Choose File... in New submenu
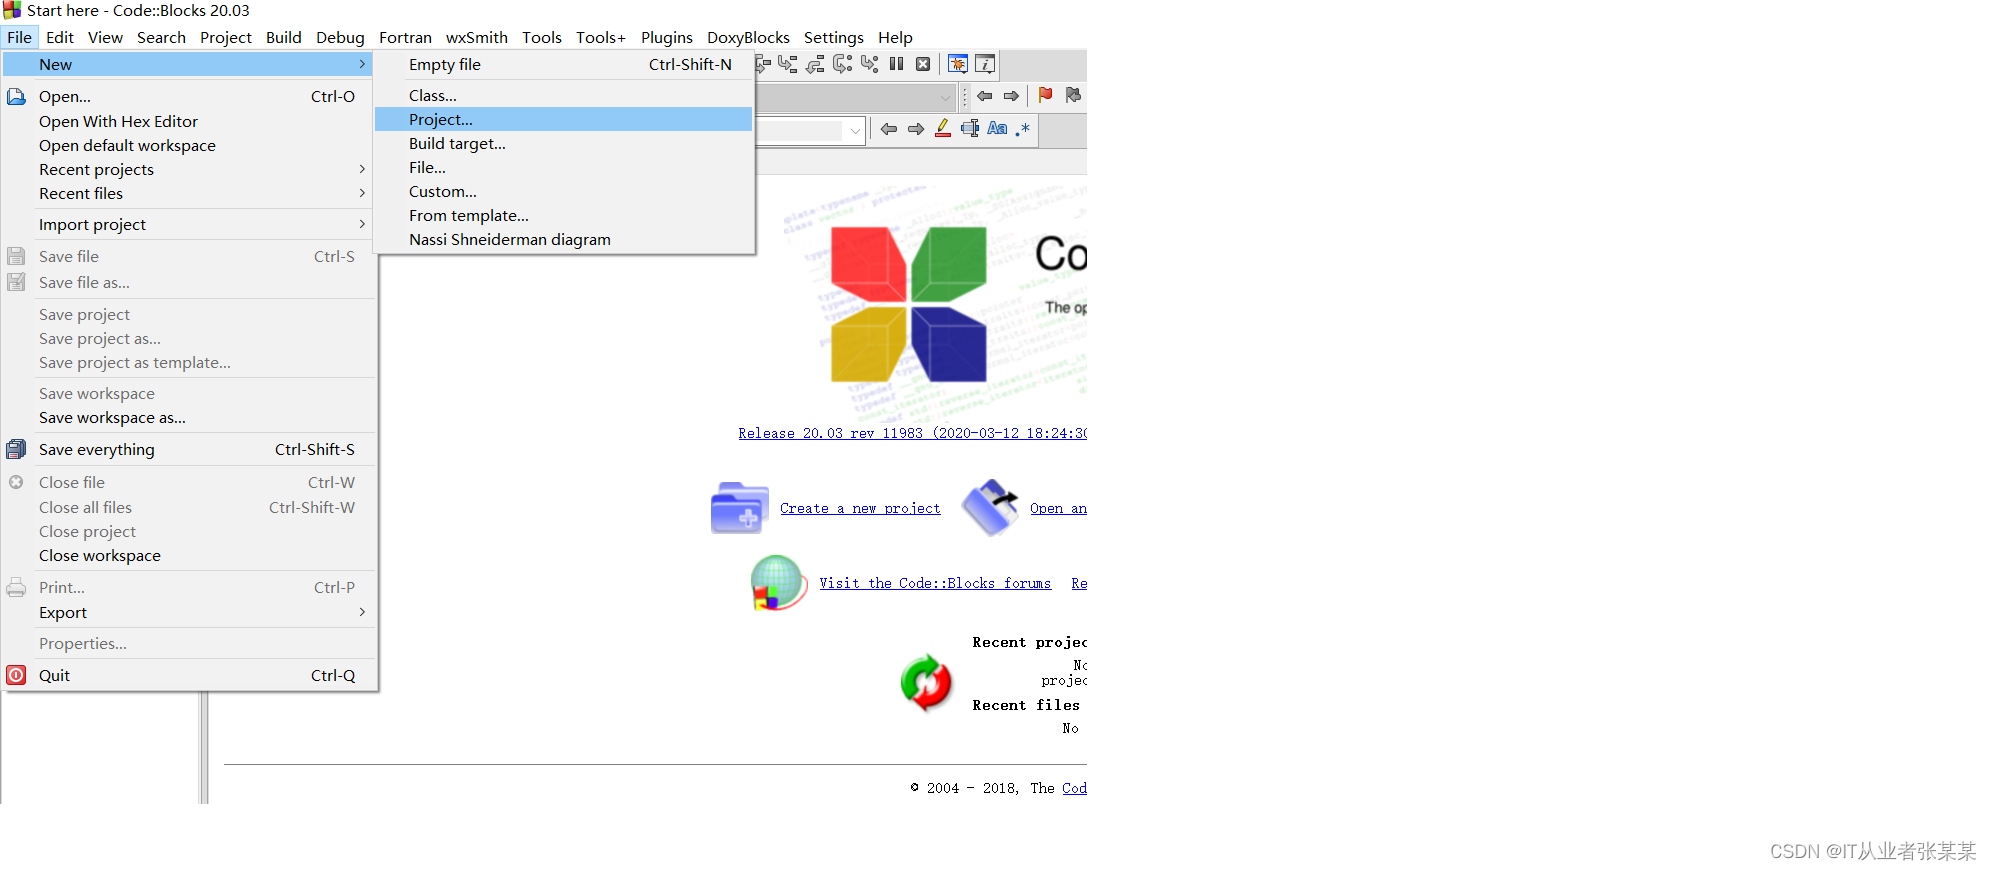Image resolution: width=1992 pixels, height=870 pixels. click(x=563, y=167)
